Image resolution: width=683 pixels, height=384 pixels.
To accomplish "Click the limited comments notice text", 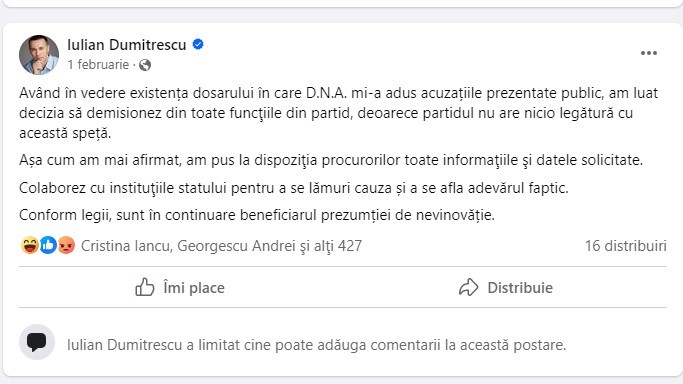I will tap(316, 345).
